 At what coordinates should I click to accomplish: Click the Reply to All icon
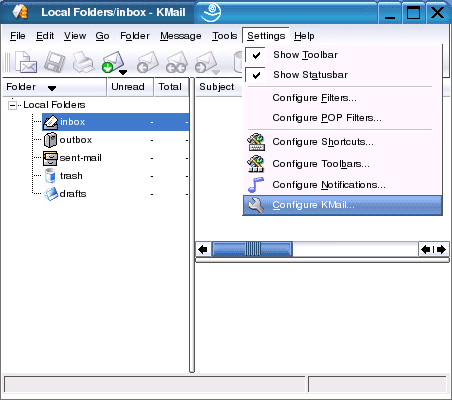tap(177, 62)
